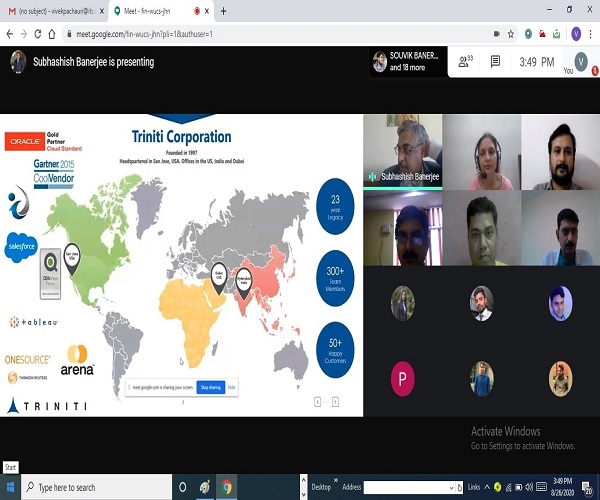Click the 23 year Legacy circle

click(335, 207)
